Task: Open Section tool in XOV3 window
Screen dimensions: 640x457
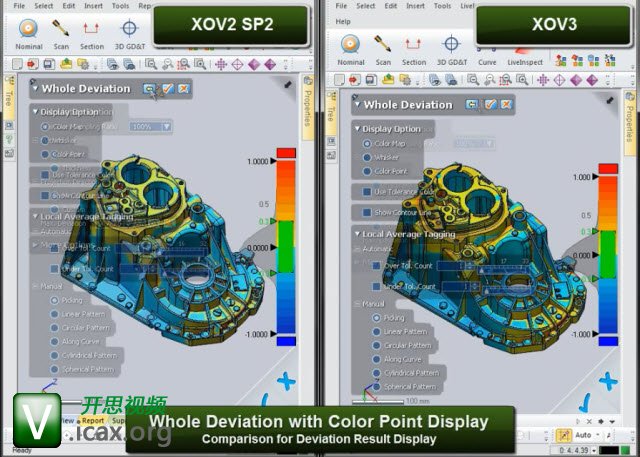Action: pyautogui.click(x=413, y=50)
